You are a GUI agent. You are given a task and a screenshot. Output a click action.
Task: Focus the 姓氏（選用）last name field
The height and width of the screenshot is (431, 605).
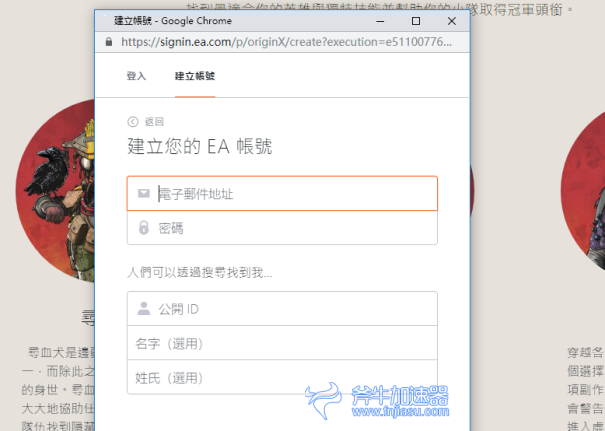click(x=282, y=377)
